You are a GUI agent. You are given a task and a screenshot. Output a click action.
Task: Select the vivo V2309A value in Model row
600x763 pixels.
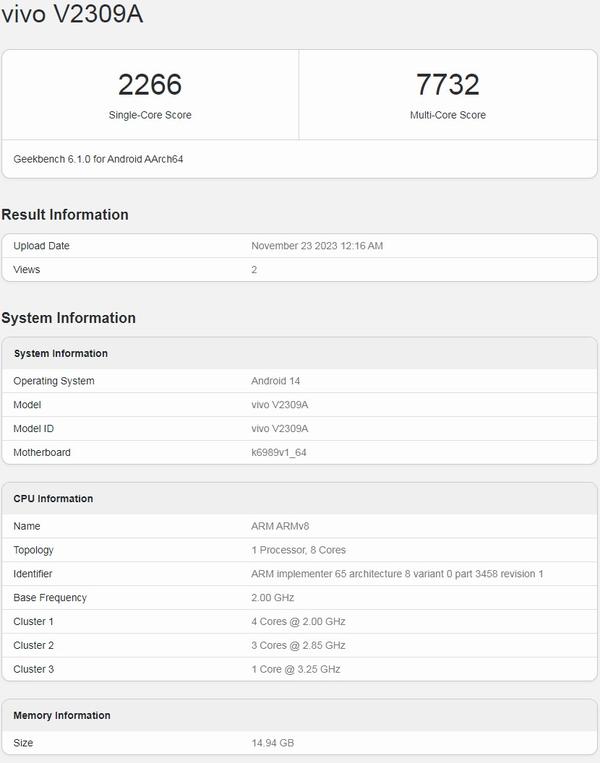click(280, 405)
